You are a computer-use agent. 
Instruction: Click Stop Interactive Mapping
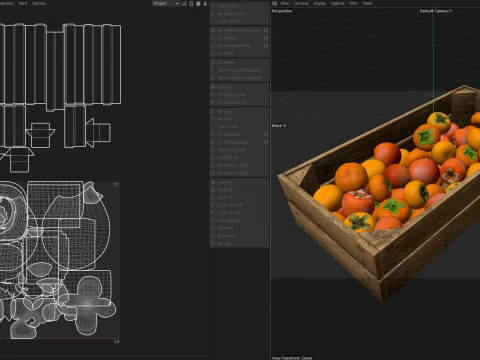[239, 78]
